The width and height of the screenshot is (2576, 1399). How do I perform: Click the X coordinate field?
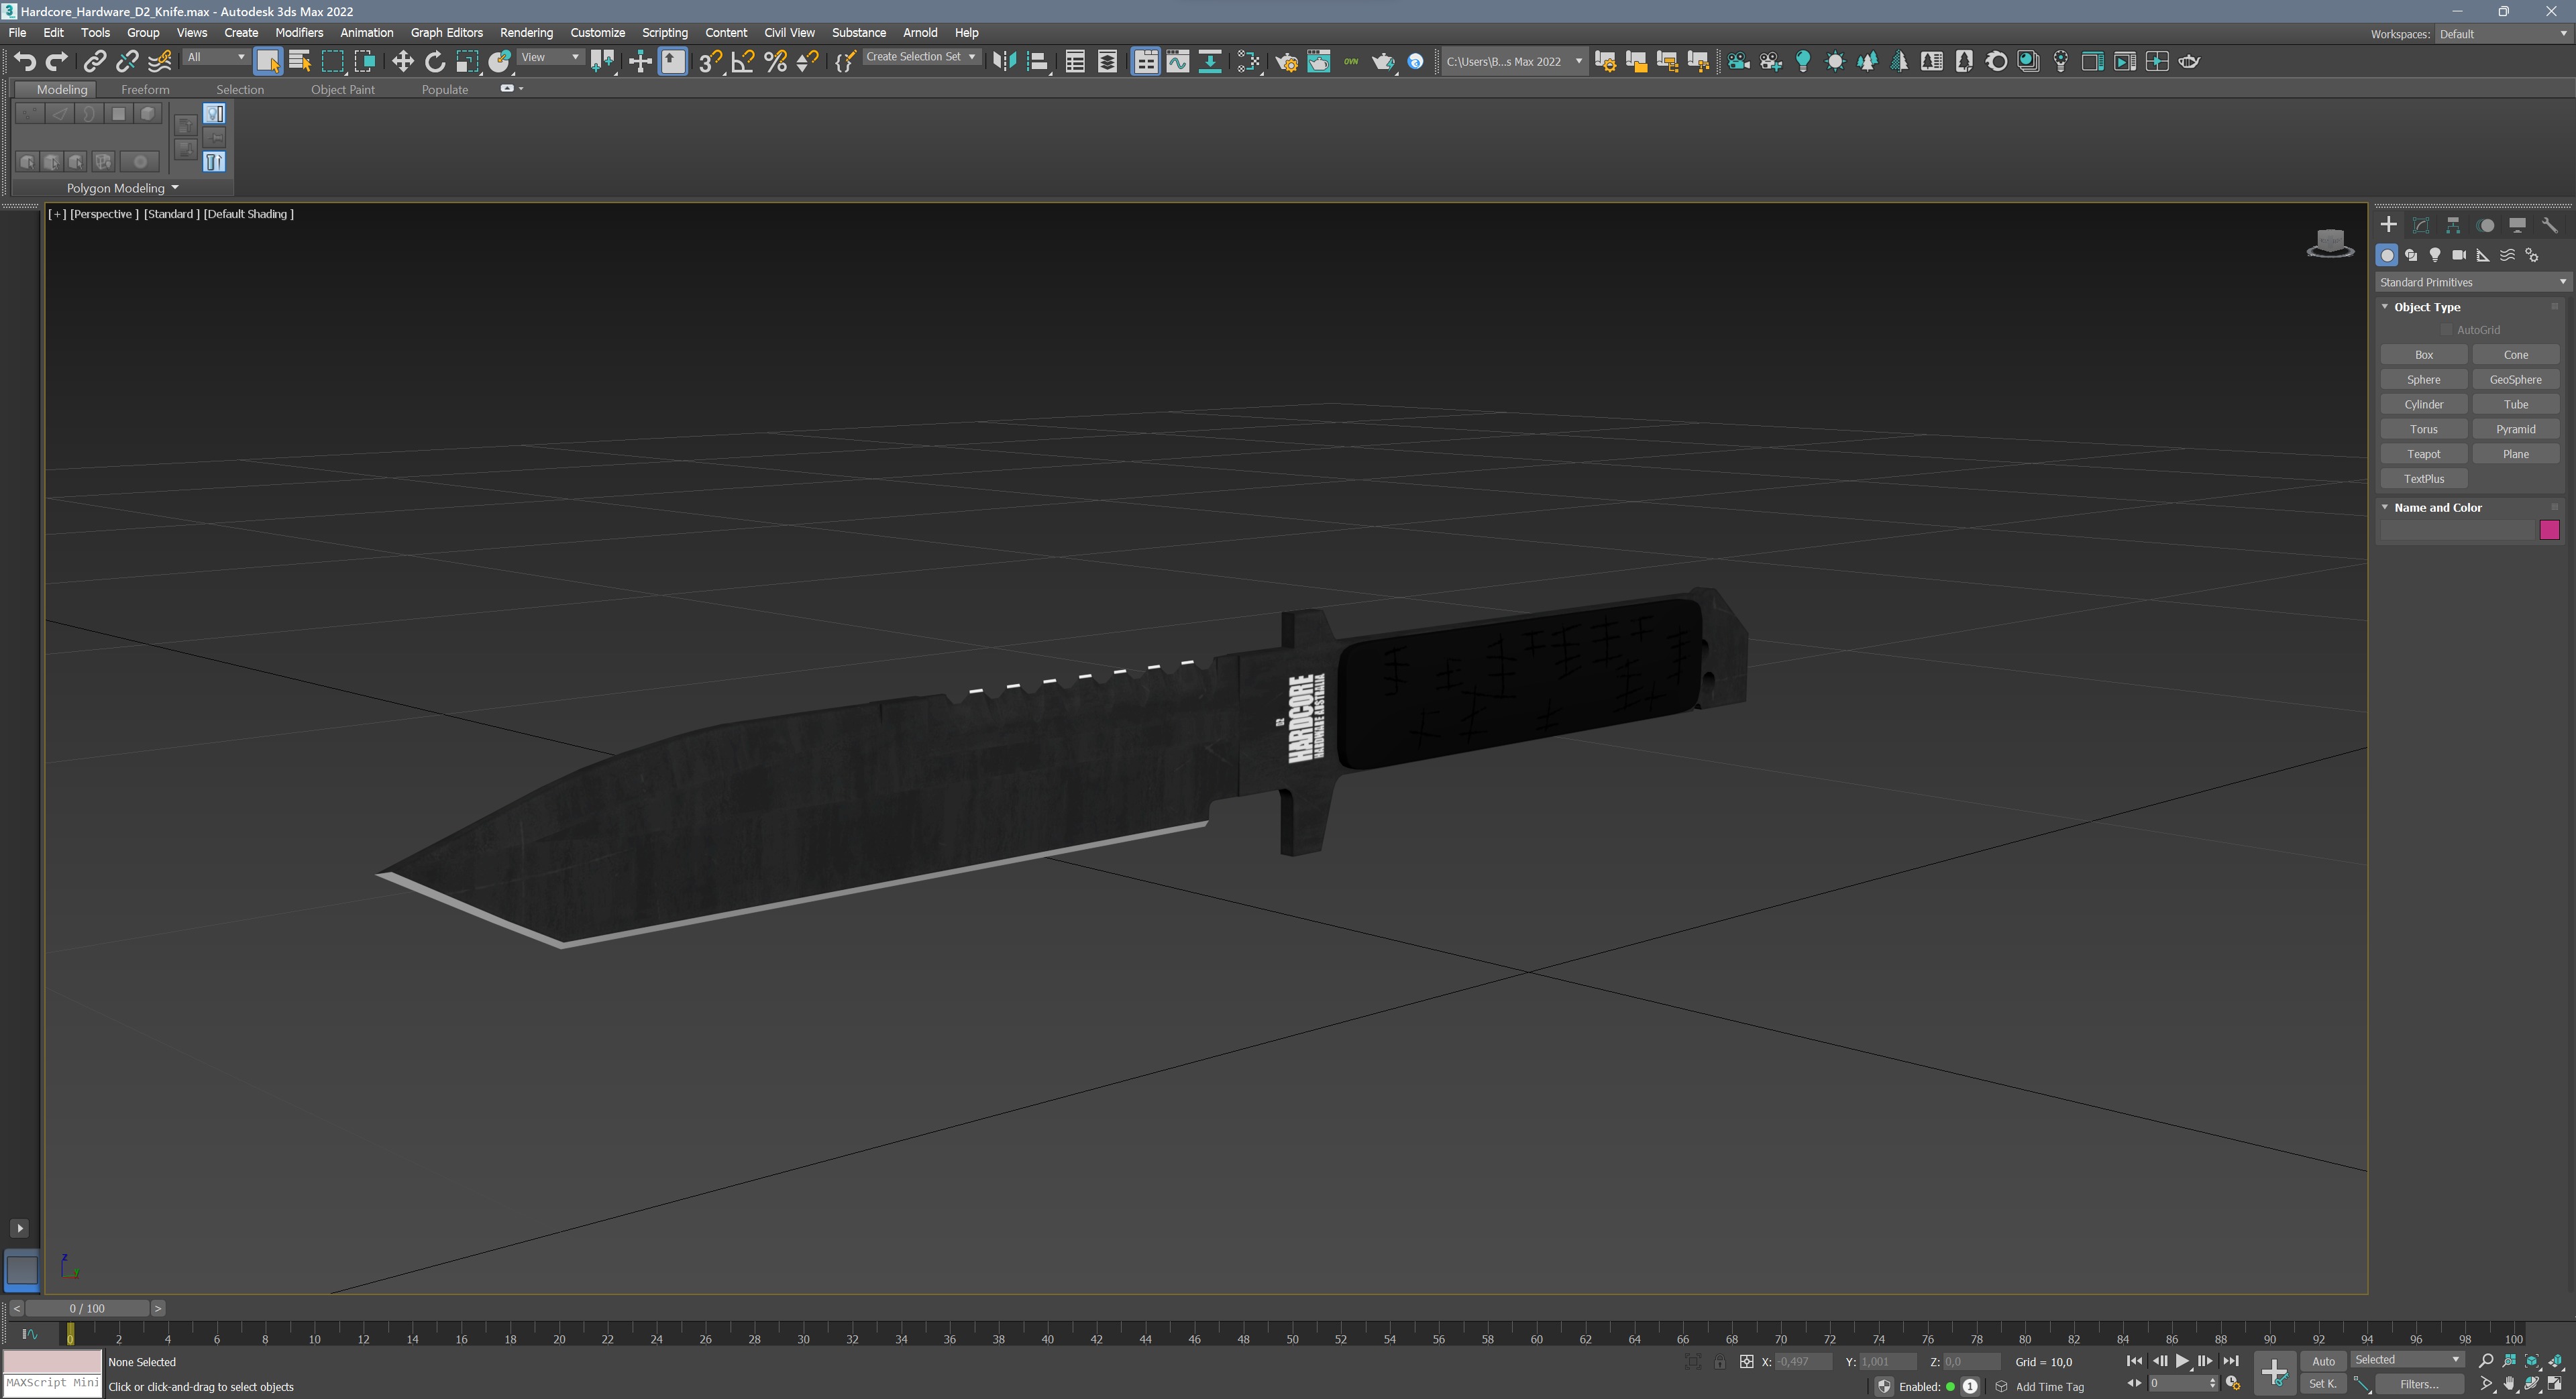pyautogui.click(x=1803, y=1361)
